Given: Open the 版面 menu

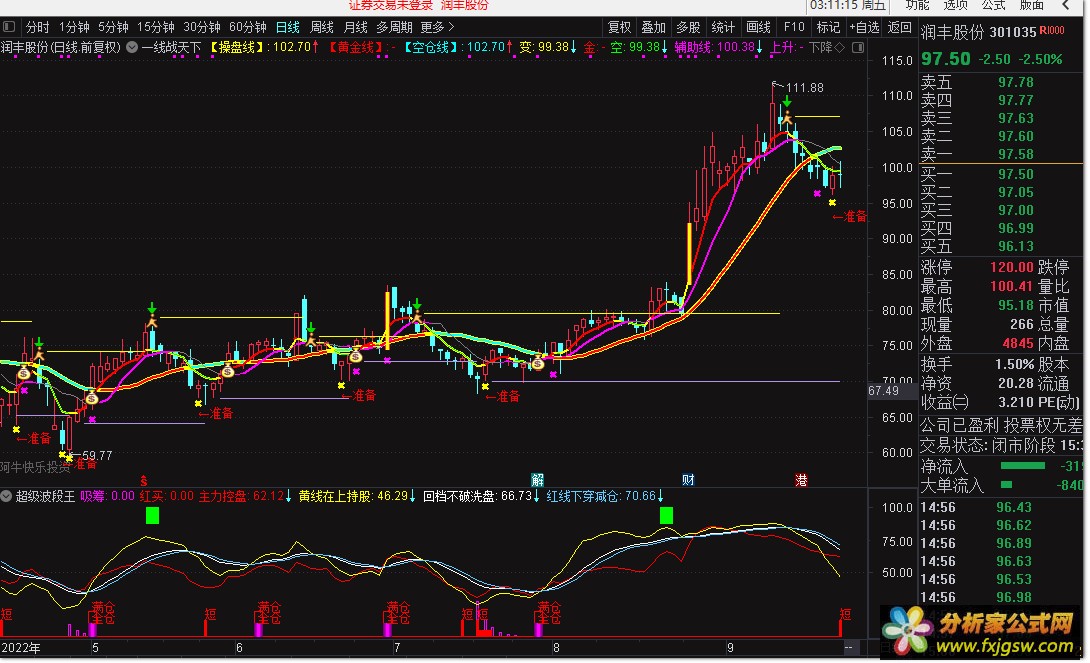Looking at the screenshot, I should pyautogui.click(x=1032, y=6).
